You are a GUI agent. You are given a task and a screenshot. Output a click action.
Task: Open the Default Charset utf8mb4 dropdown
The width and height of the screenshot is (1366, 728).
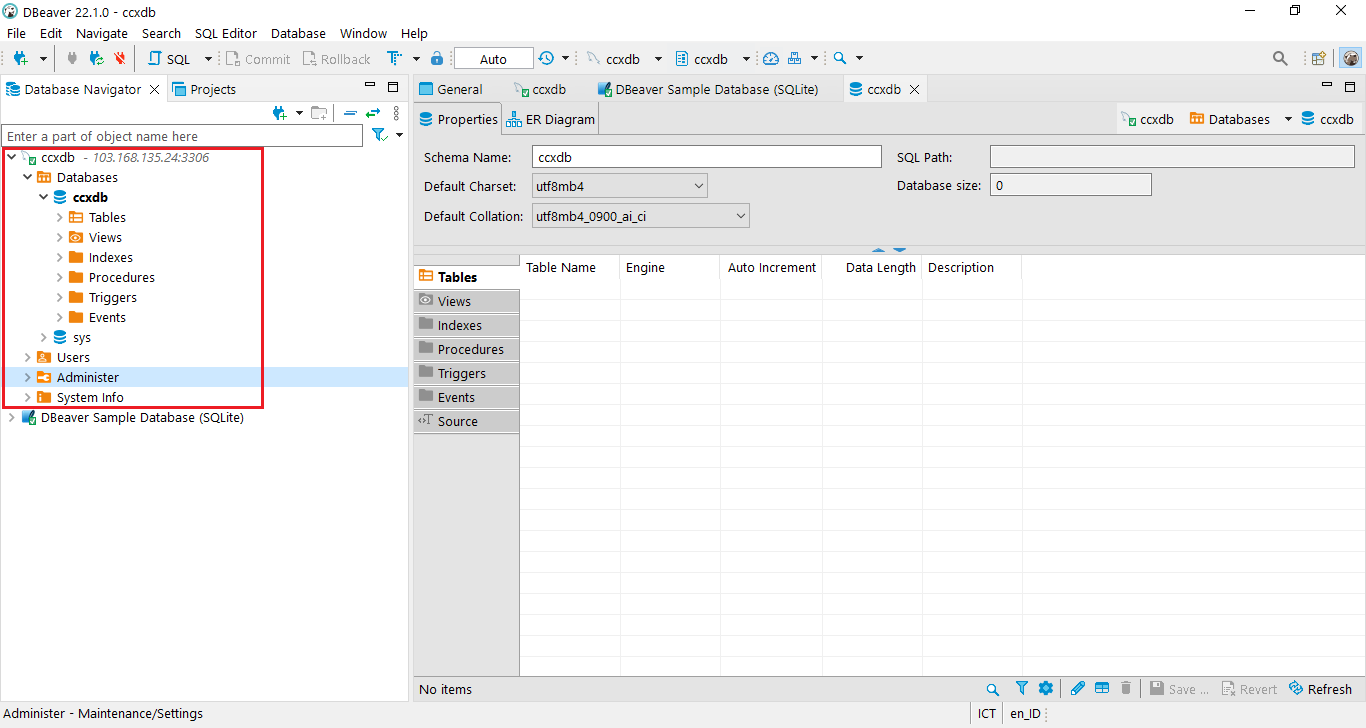pos(698,186)
